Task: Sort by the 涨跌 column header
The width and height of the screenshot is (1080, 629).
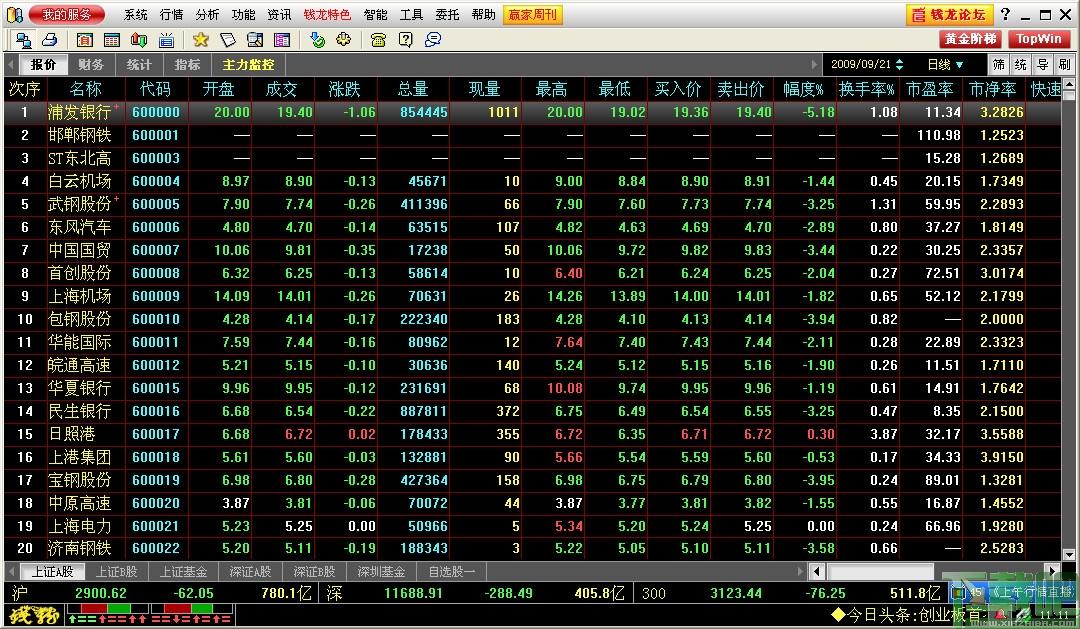Action: point(345,89)
